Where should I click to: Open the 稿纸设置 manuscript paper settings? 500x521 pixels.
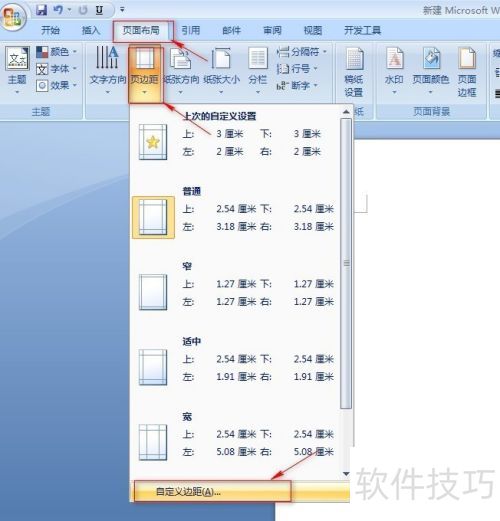[354, 72]
